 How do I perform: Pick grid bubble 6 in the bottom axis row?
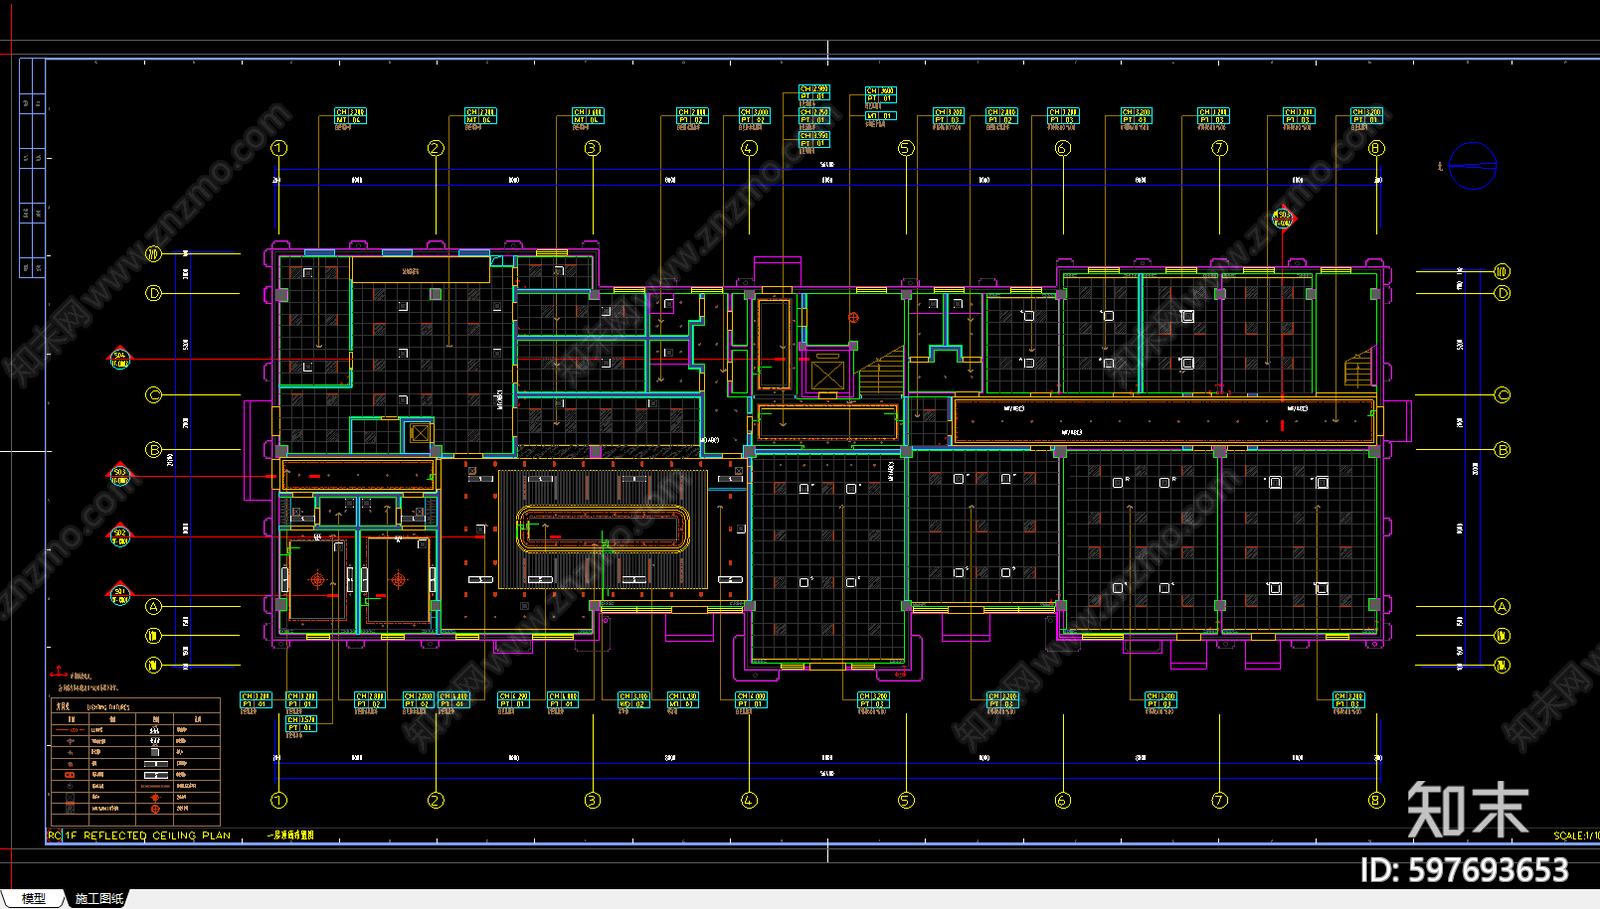coord(1063,800)
